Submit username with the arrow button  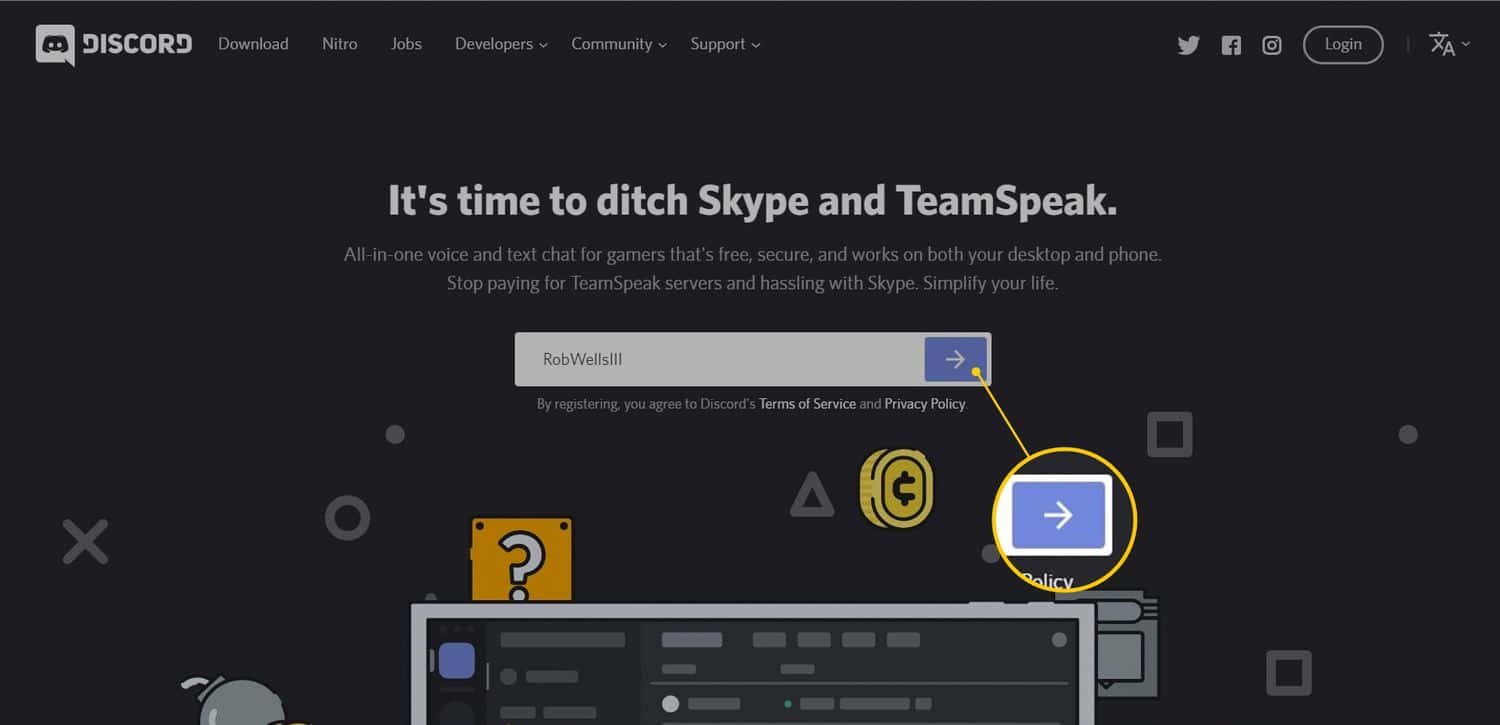pyautogui.click(x=955, y=359)
